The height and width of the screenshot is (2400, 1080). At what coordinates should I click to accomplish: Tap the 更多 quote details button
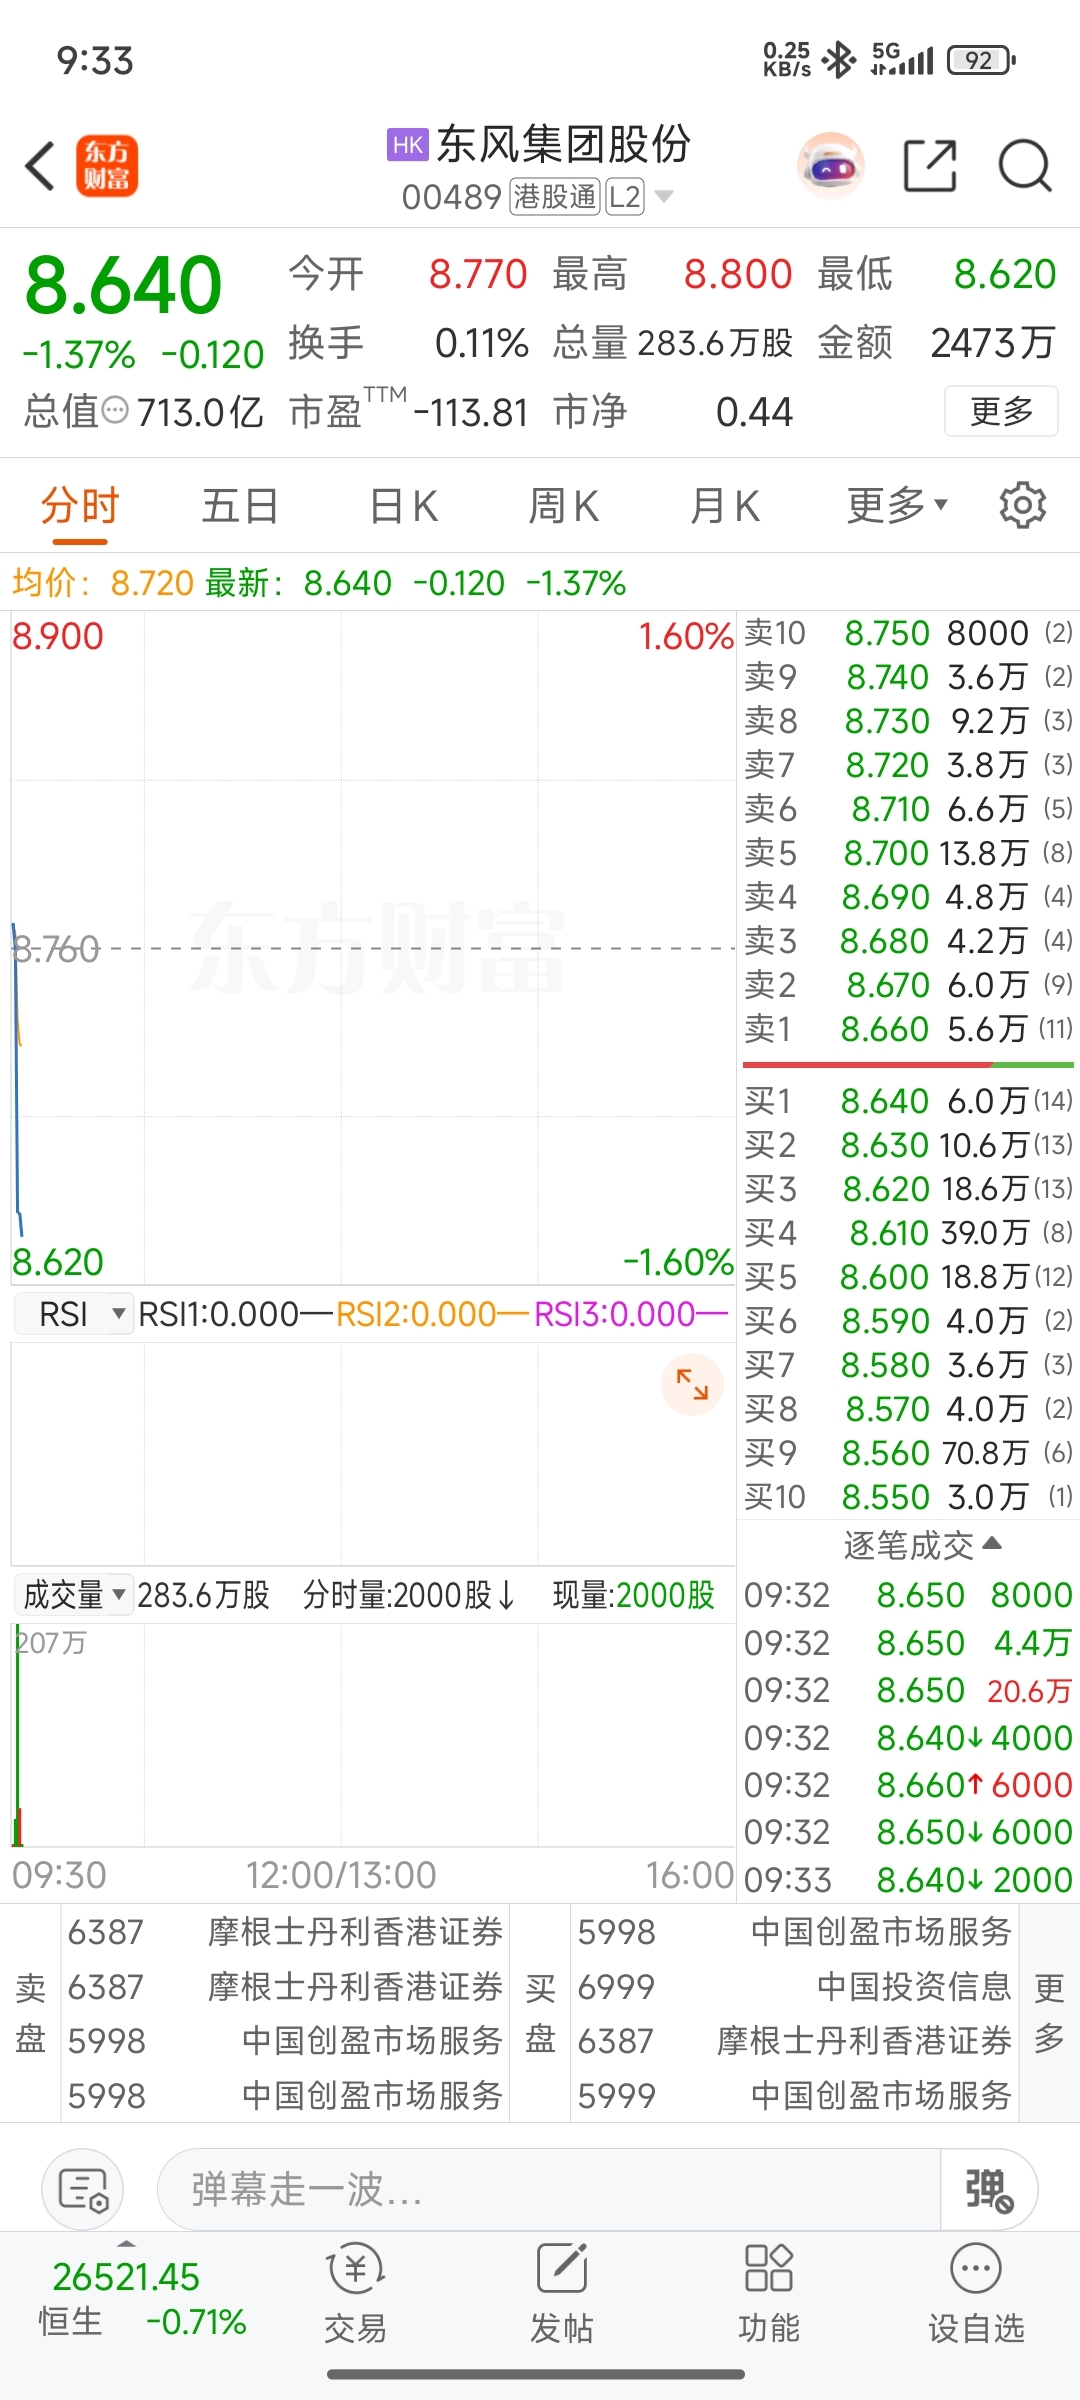(1001, 411)
